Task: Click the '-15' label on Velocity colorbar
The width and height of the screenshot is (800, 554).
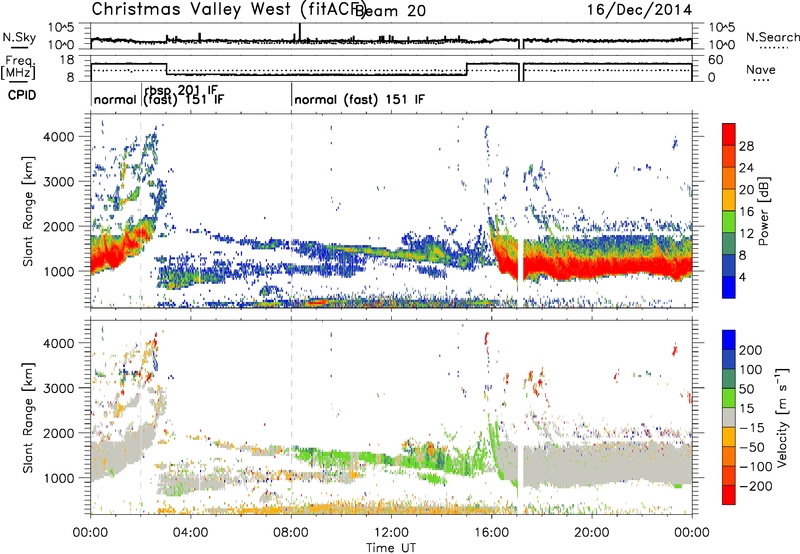Action: tap(753, 427)
